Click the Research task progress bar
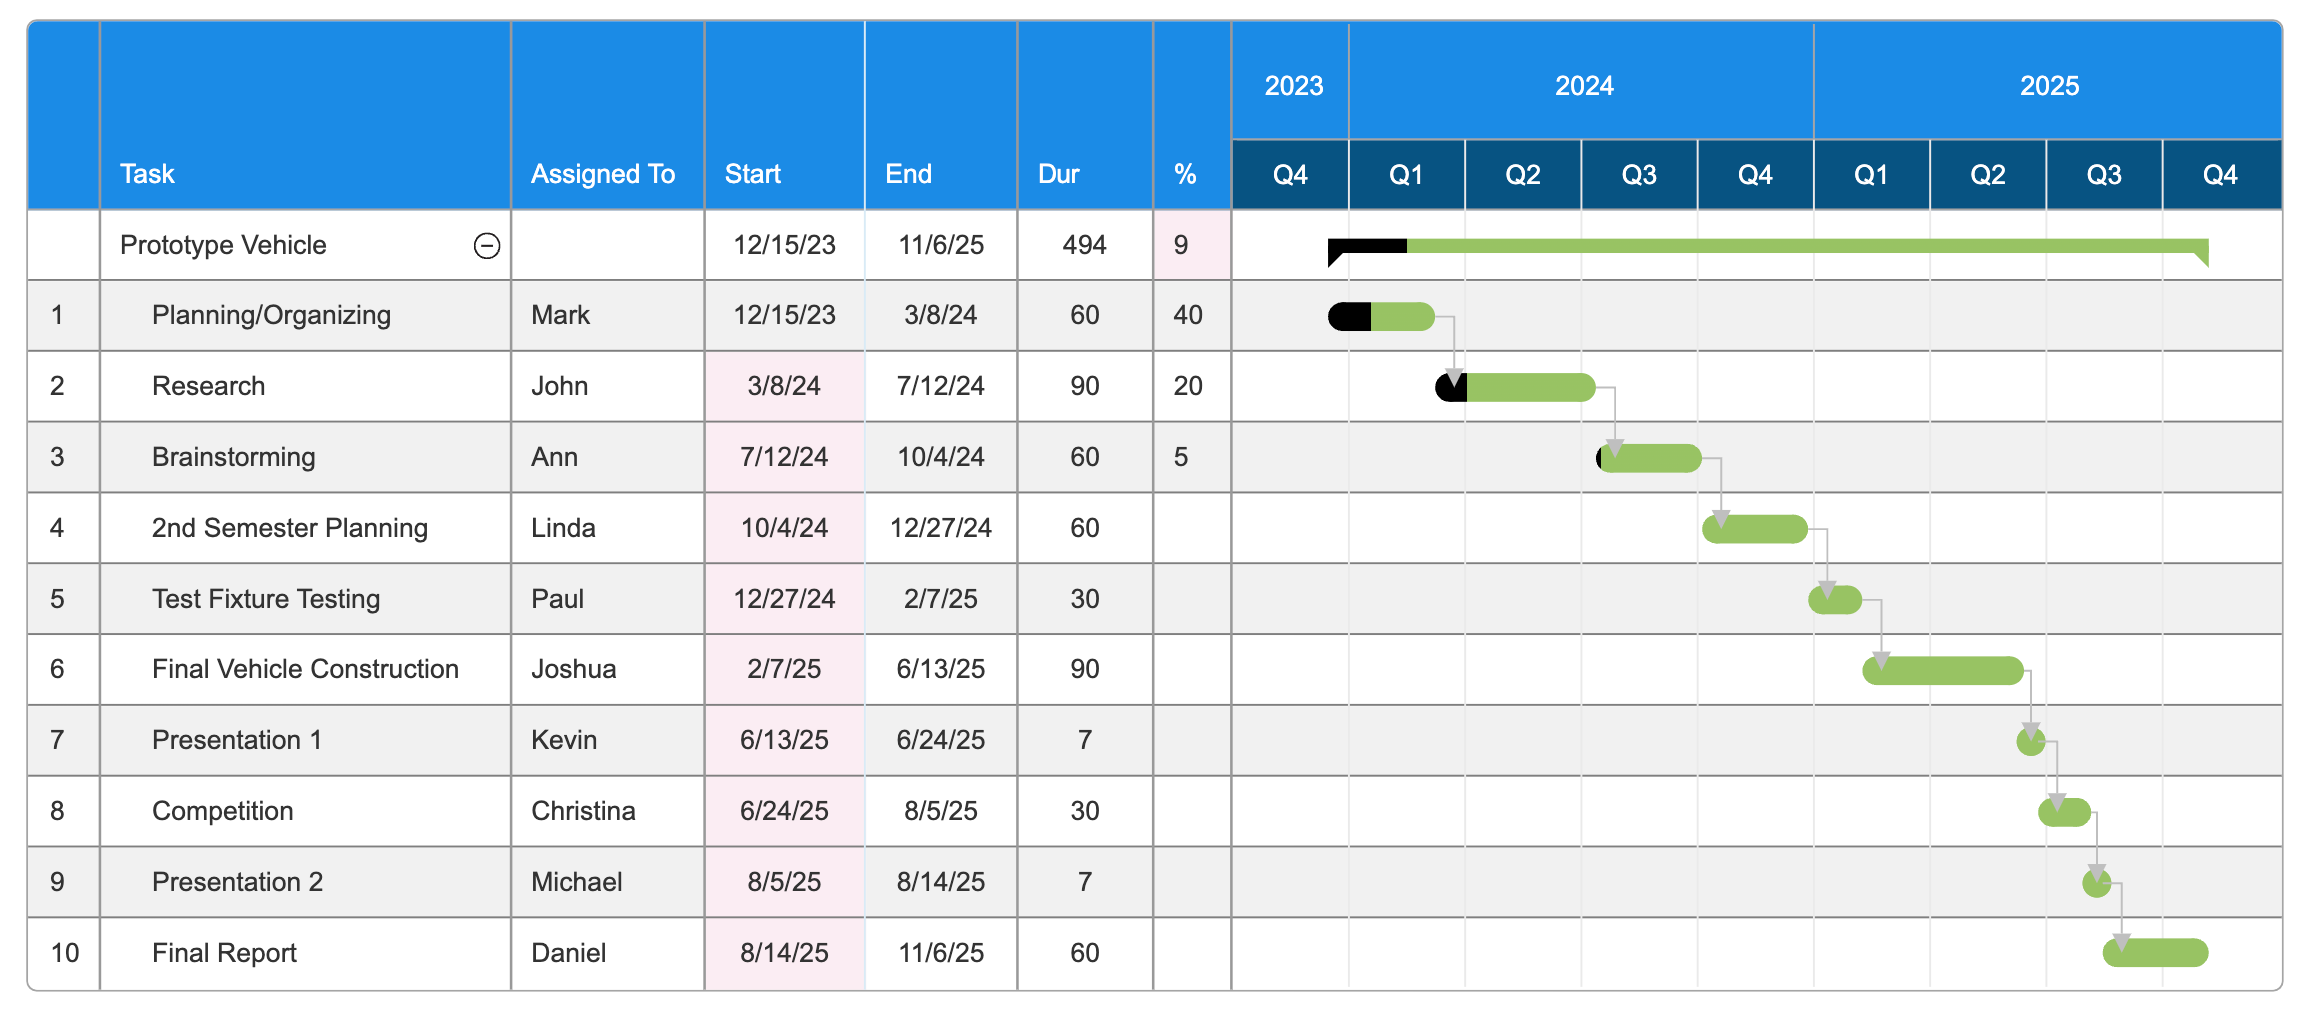Image resolution: width=2308 pixels, height=1016 pixels. (1510, 385)
